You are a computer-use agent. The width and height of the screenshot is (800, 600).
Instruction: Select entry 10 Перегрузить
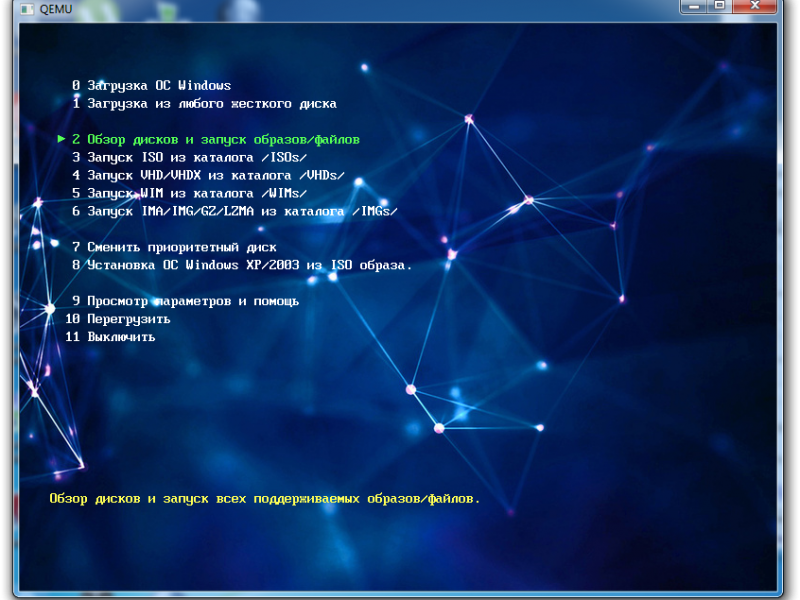(118, 319)
